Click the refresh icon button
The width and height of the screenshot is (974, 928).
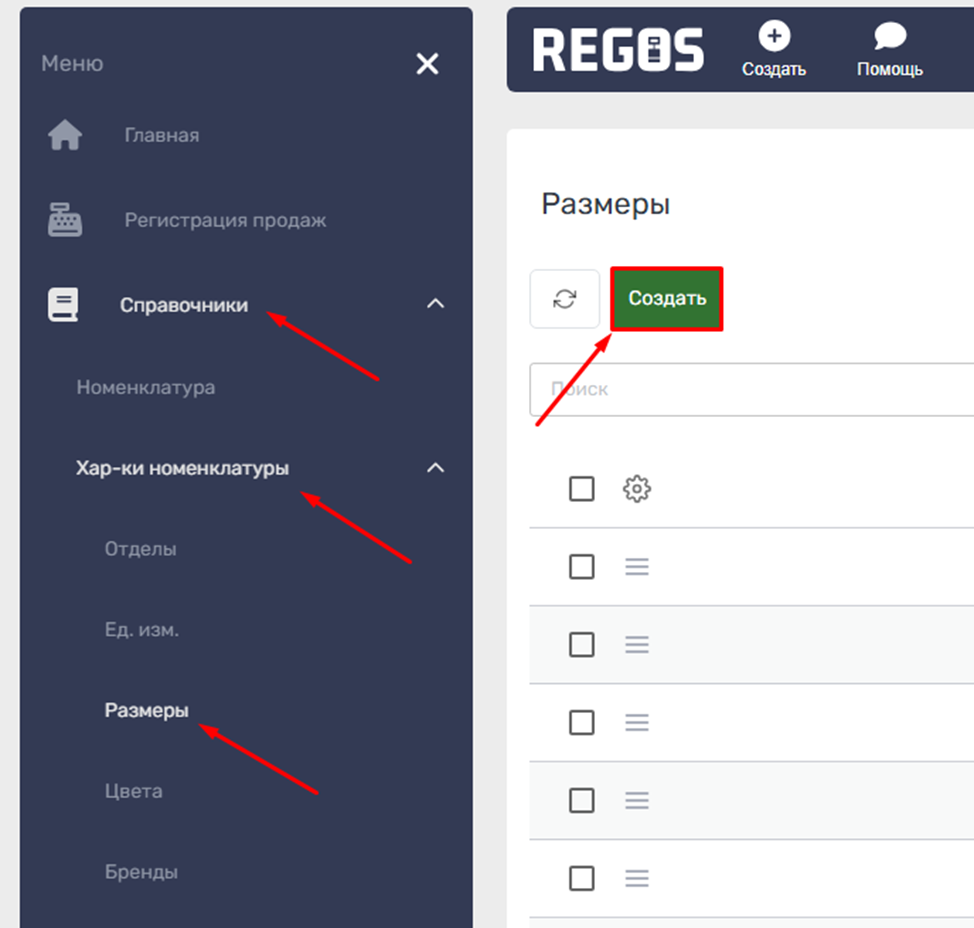point(565,299)
